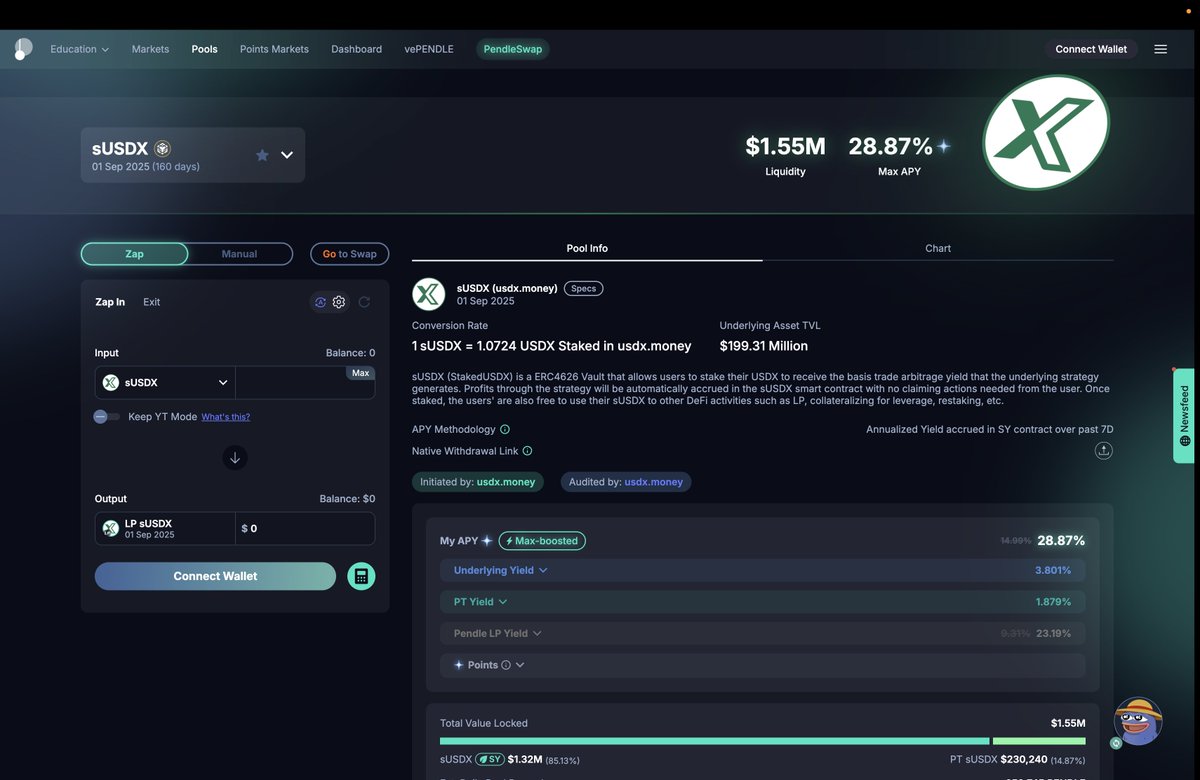Open Points Markets in navigation
The width and height of the screenshot is (1200, 780).
click(274, 49)
